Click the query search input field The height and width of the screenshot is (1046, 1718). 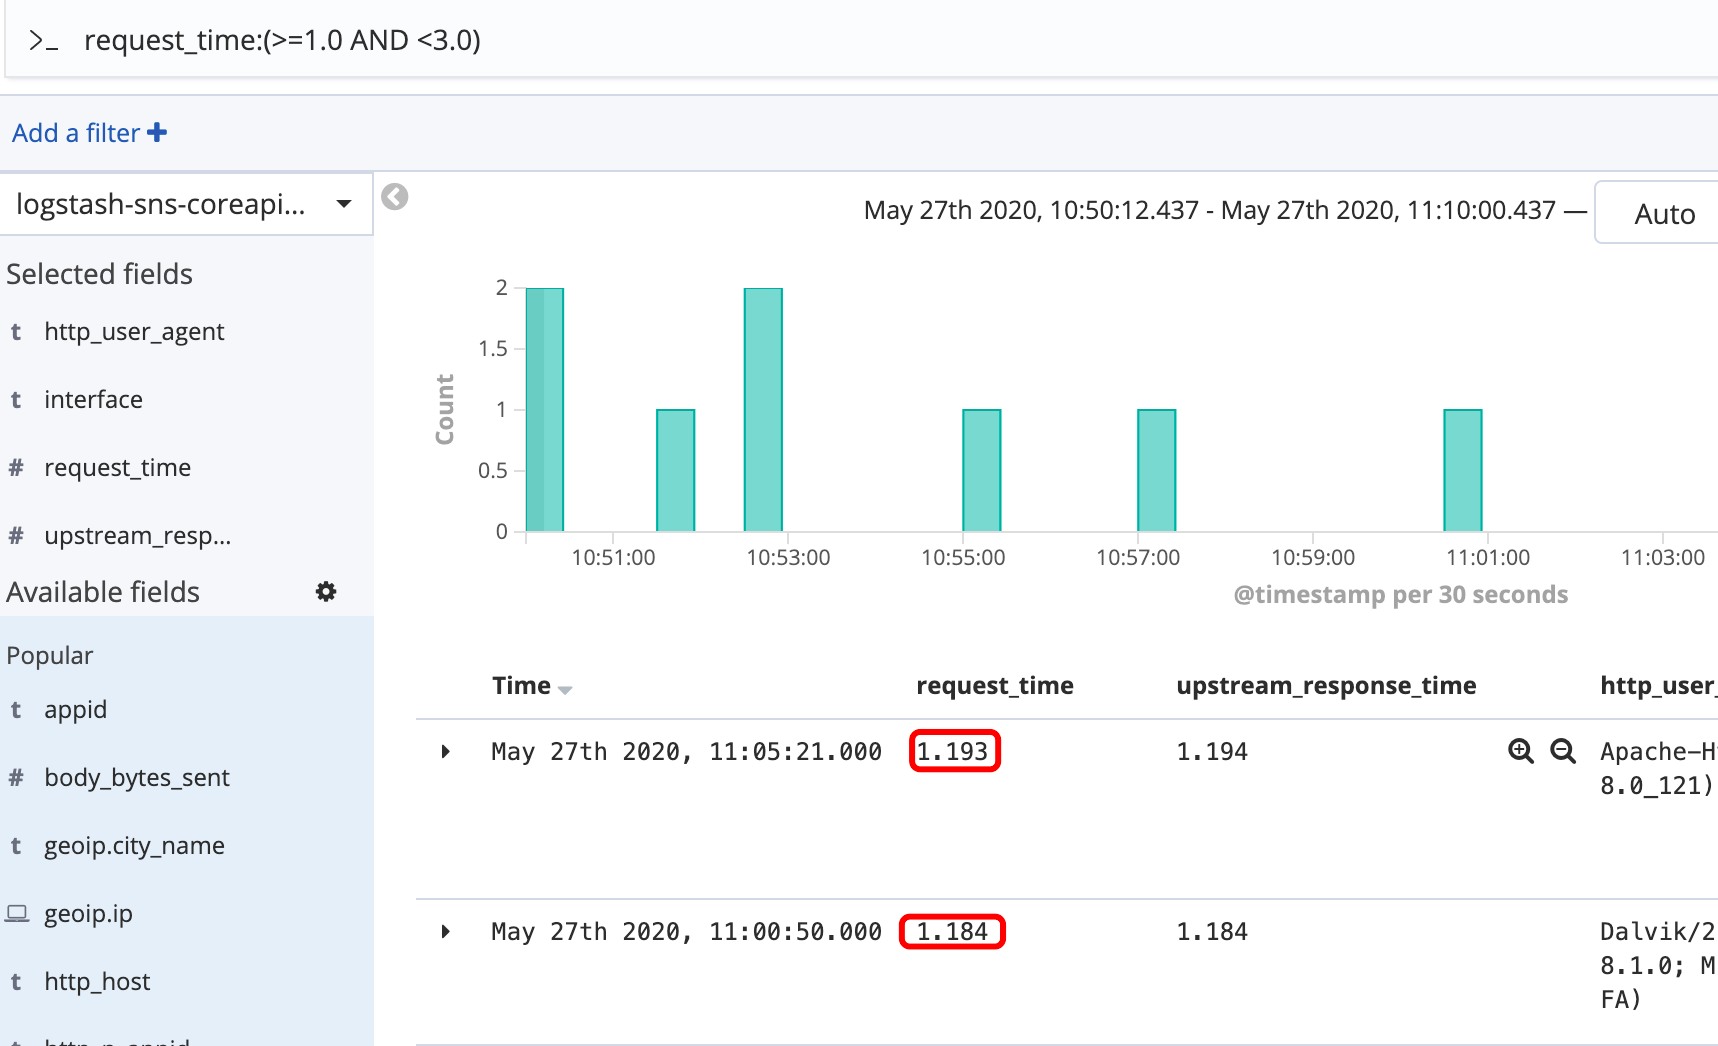tap(800, 41)
